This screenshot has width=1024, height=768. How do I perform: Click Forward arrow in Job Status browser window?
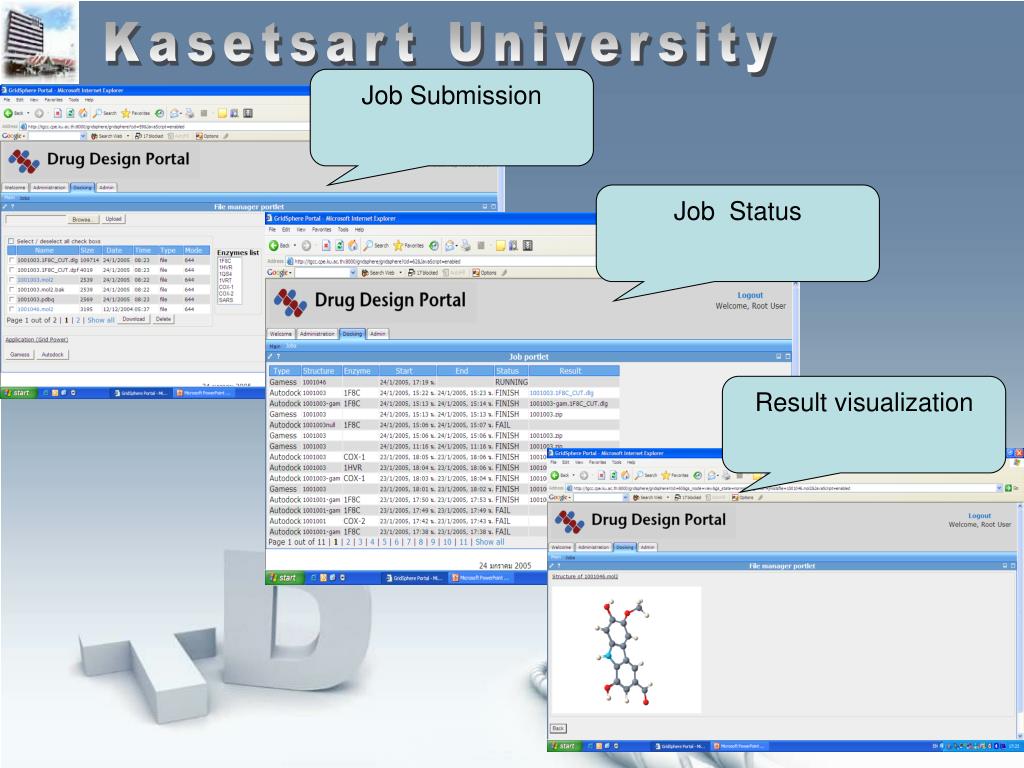(x=306, y=246)
